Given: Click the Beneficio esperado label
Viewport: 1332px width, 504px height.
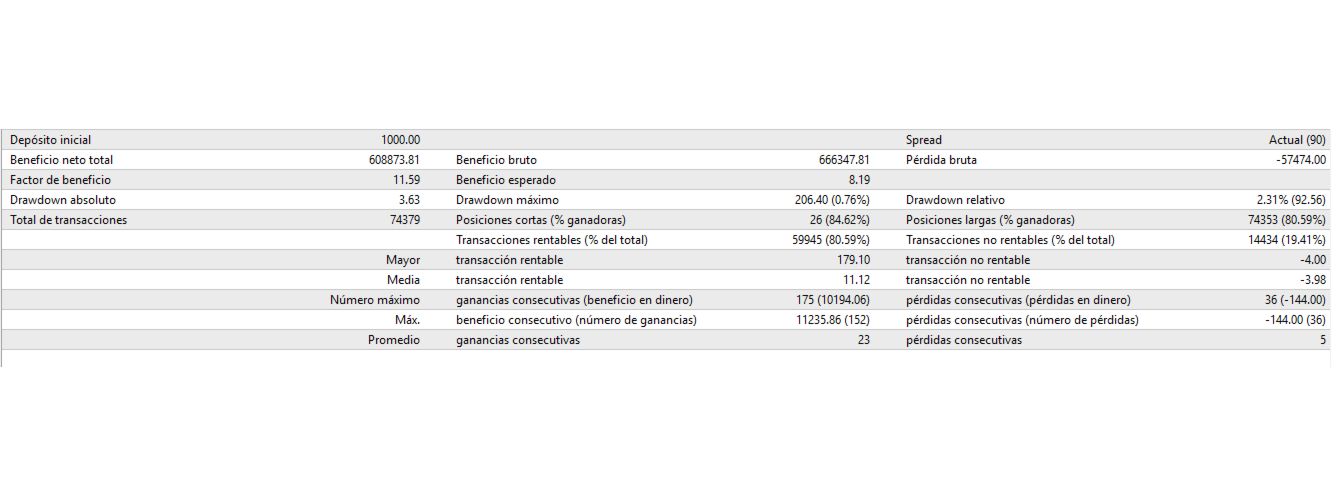Looking at the screenshot, I should click(x=505, y=180).
